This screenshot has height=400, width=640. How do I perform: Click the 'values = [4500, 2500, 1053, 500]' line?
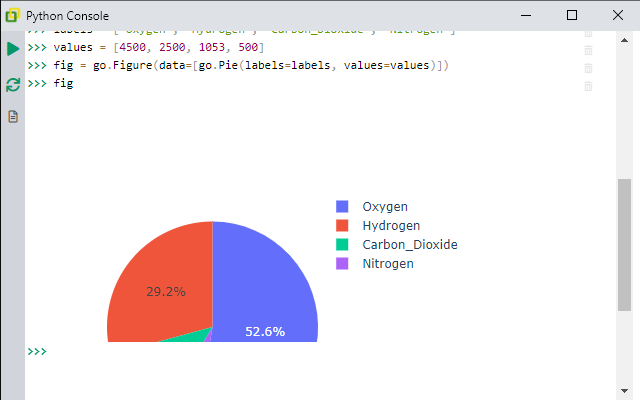click(159, 47)
